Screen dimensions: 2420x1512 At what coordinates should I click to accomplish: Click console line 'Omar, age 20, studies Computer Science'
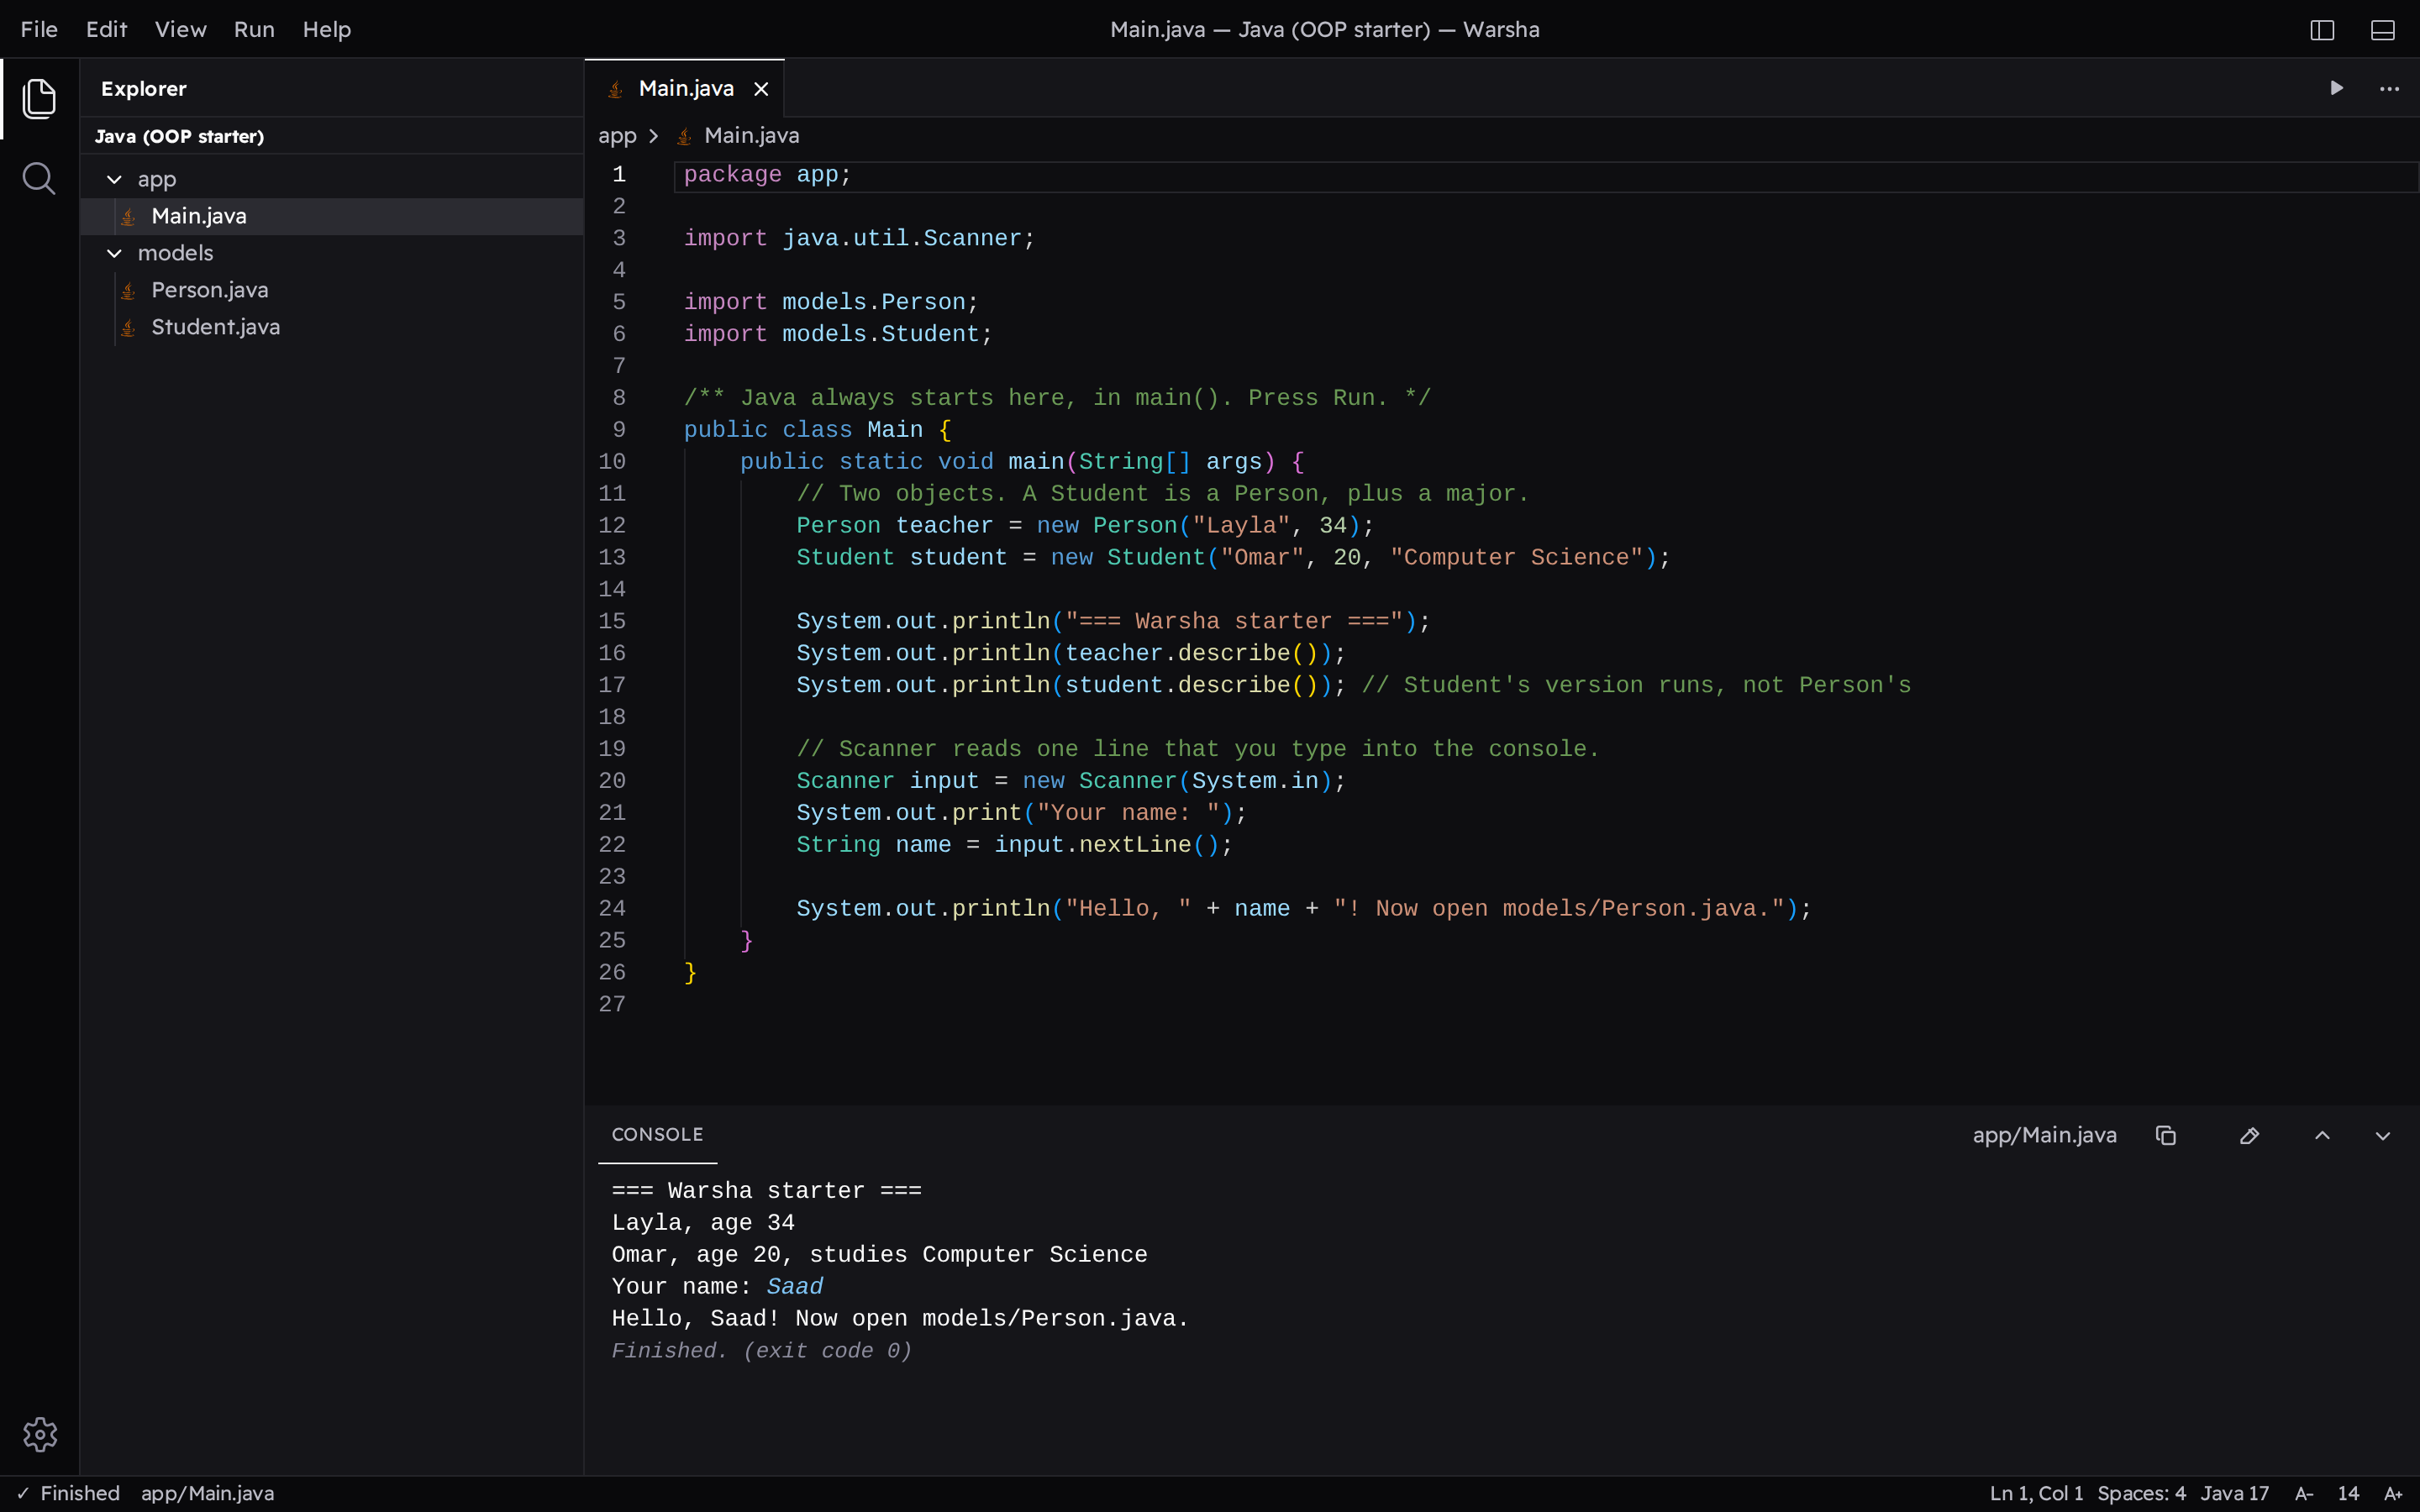coord(879,1255)
